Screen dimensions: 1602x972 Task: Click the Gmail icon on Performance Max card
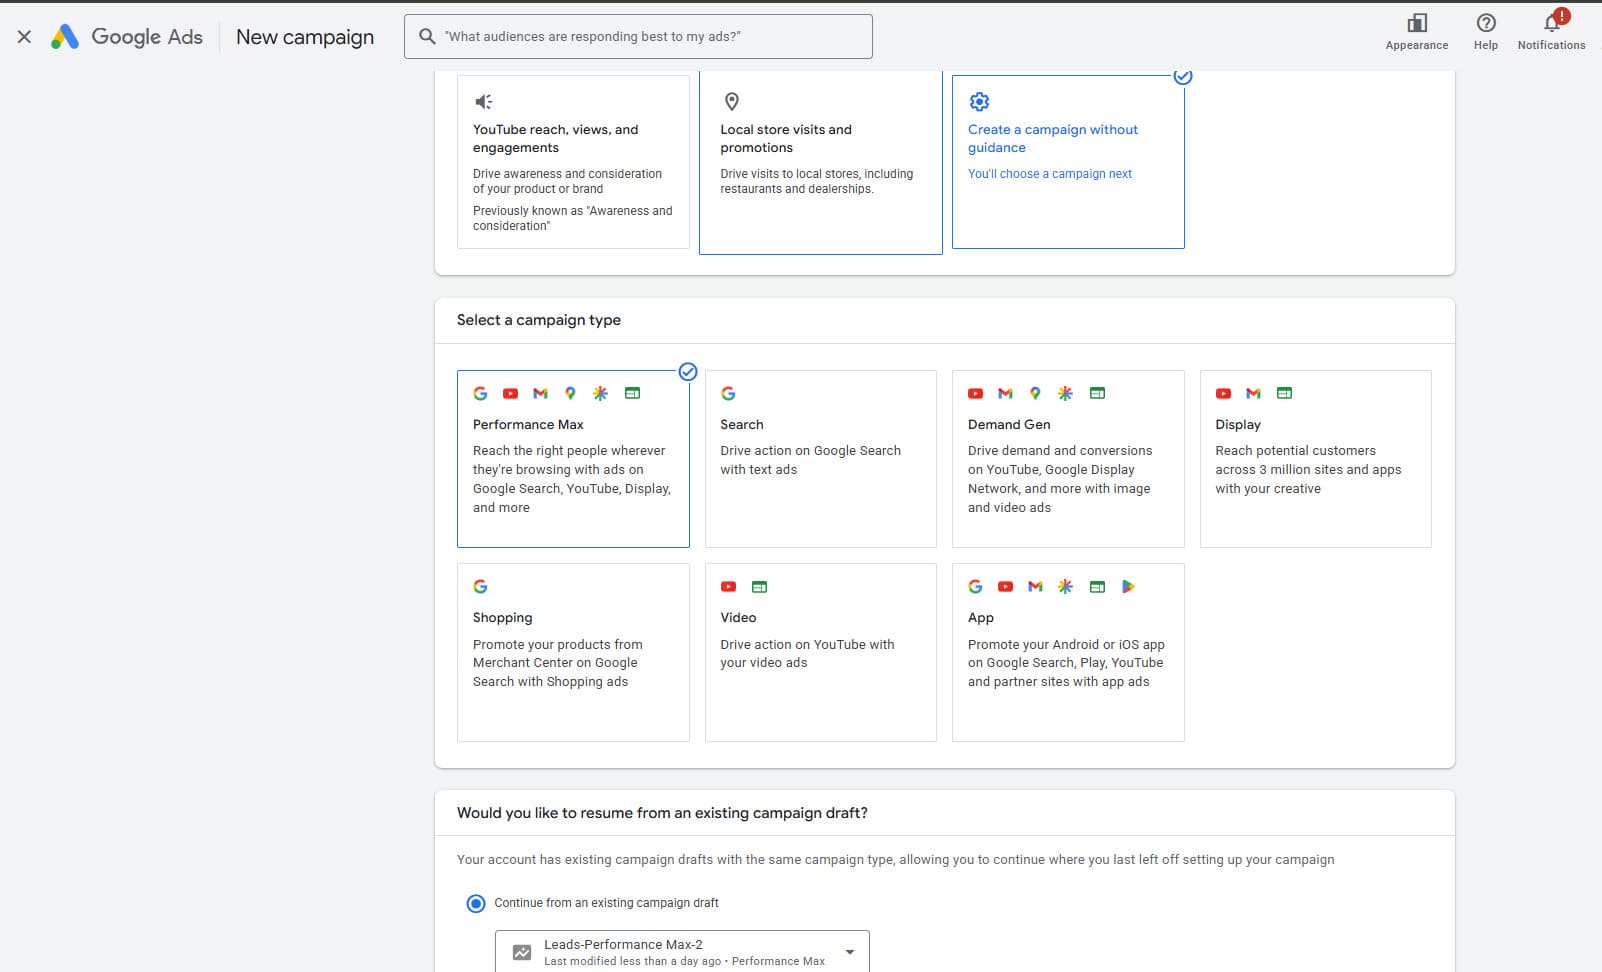pos(540,393)
